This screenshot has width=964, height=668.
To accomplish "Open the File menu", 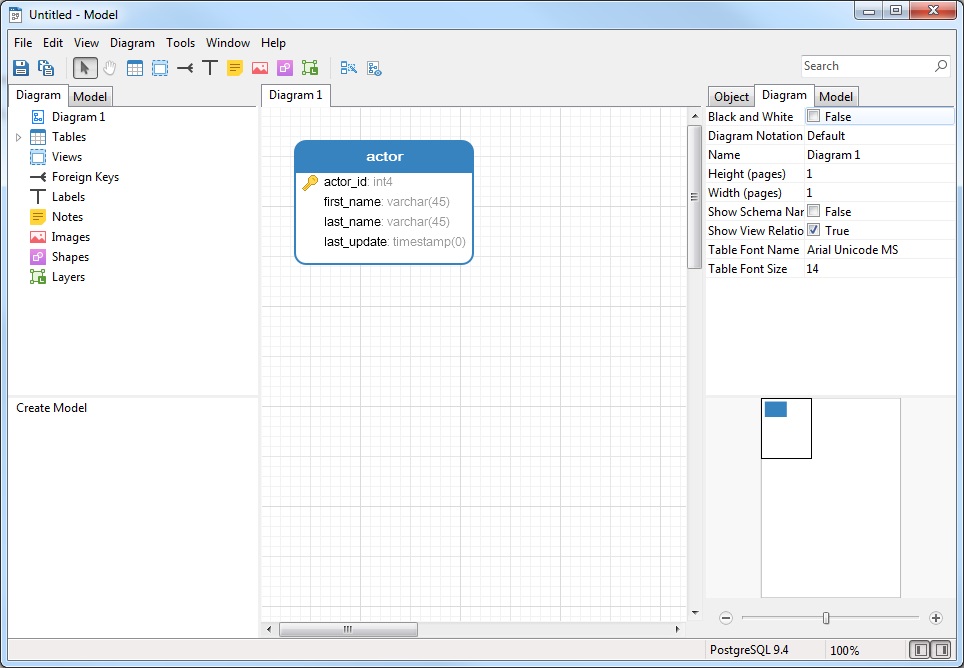I will 23,42.
